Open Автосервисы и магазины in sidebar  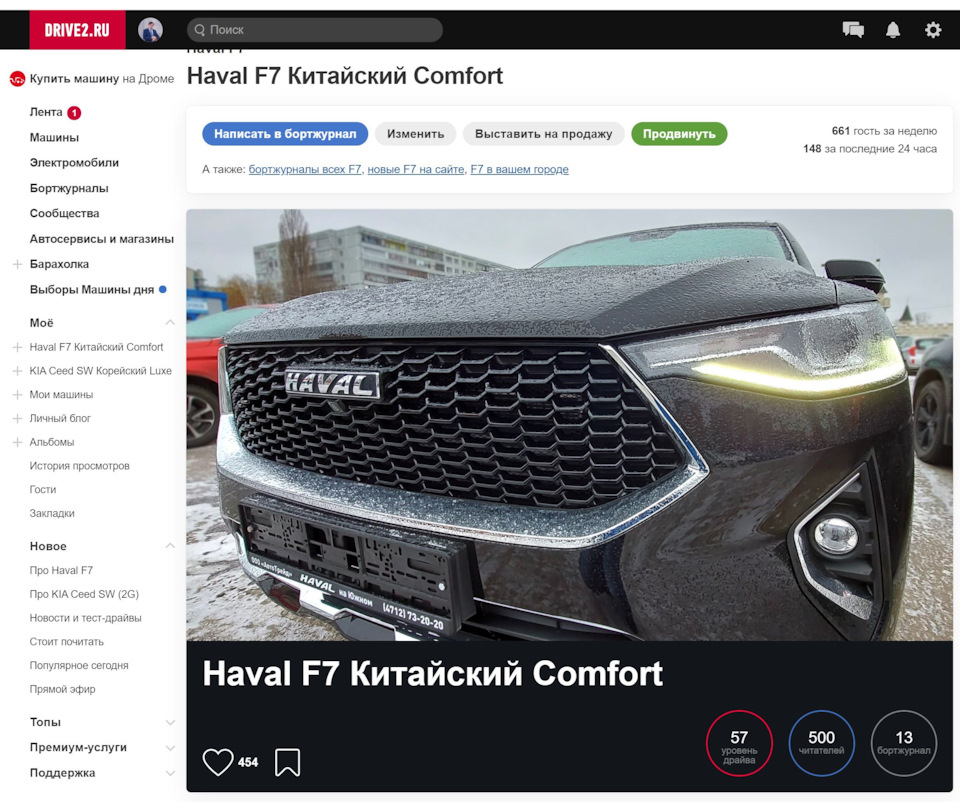click(x=102, y=239)
